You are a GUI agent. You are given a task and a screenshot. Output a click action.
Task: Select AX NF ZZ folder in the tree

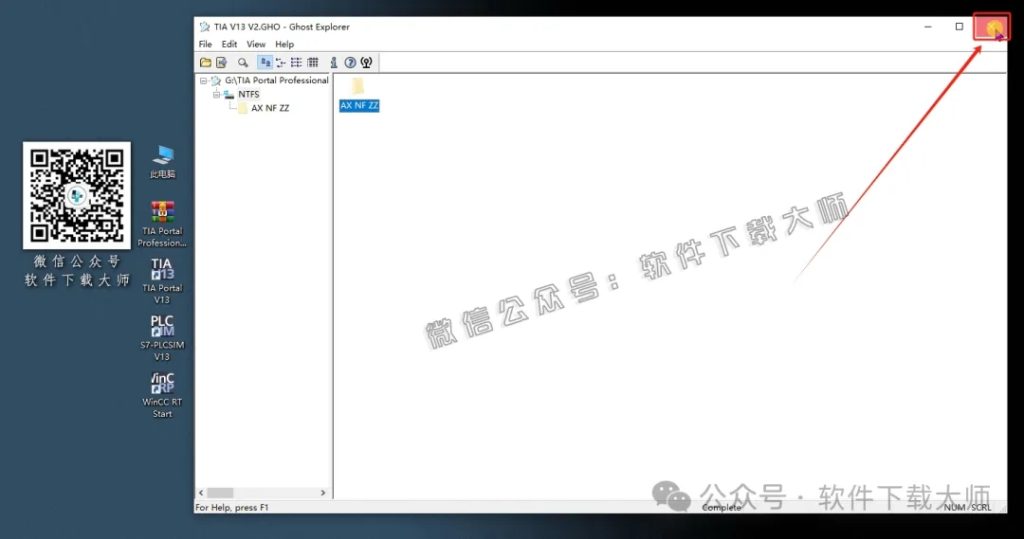point(270,108)
